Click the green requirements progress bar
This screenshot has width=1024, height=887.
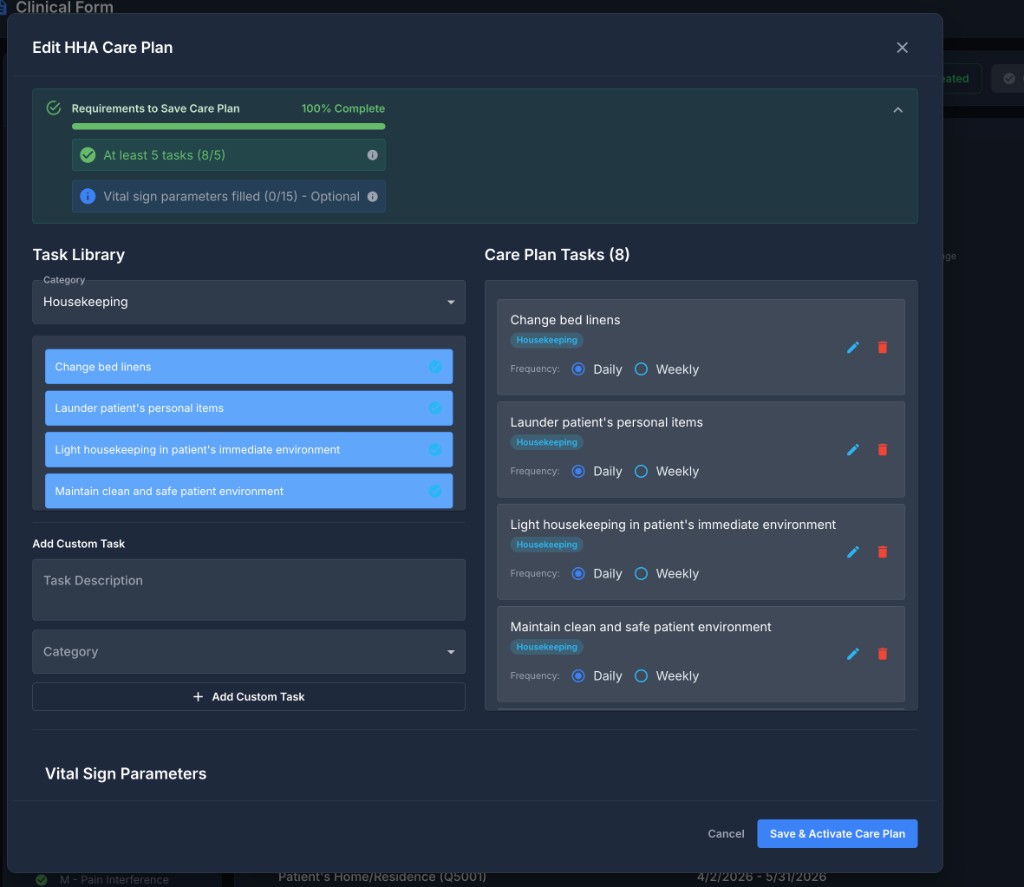tap(229, 126)
